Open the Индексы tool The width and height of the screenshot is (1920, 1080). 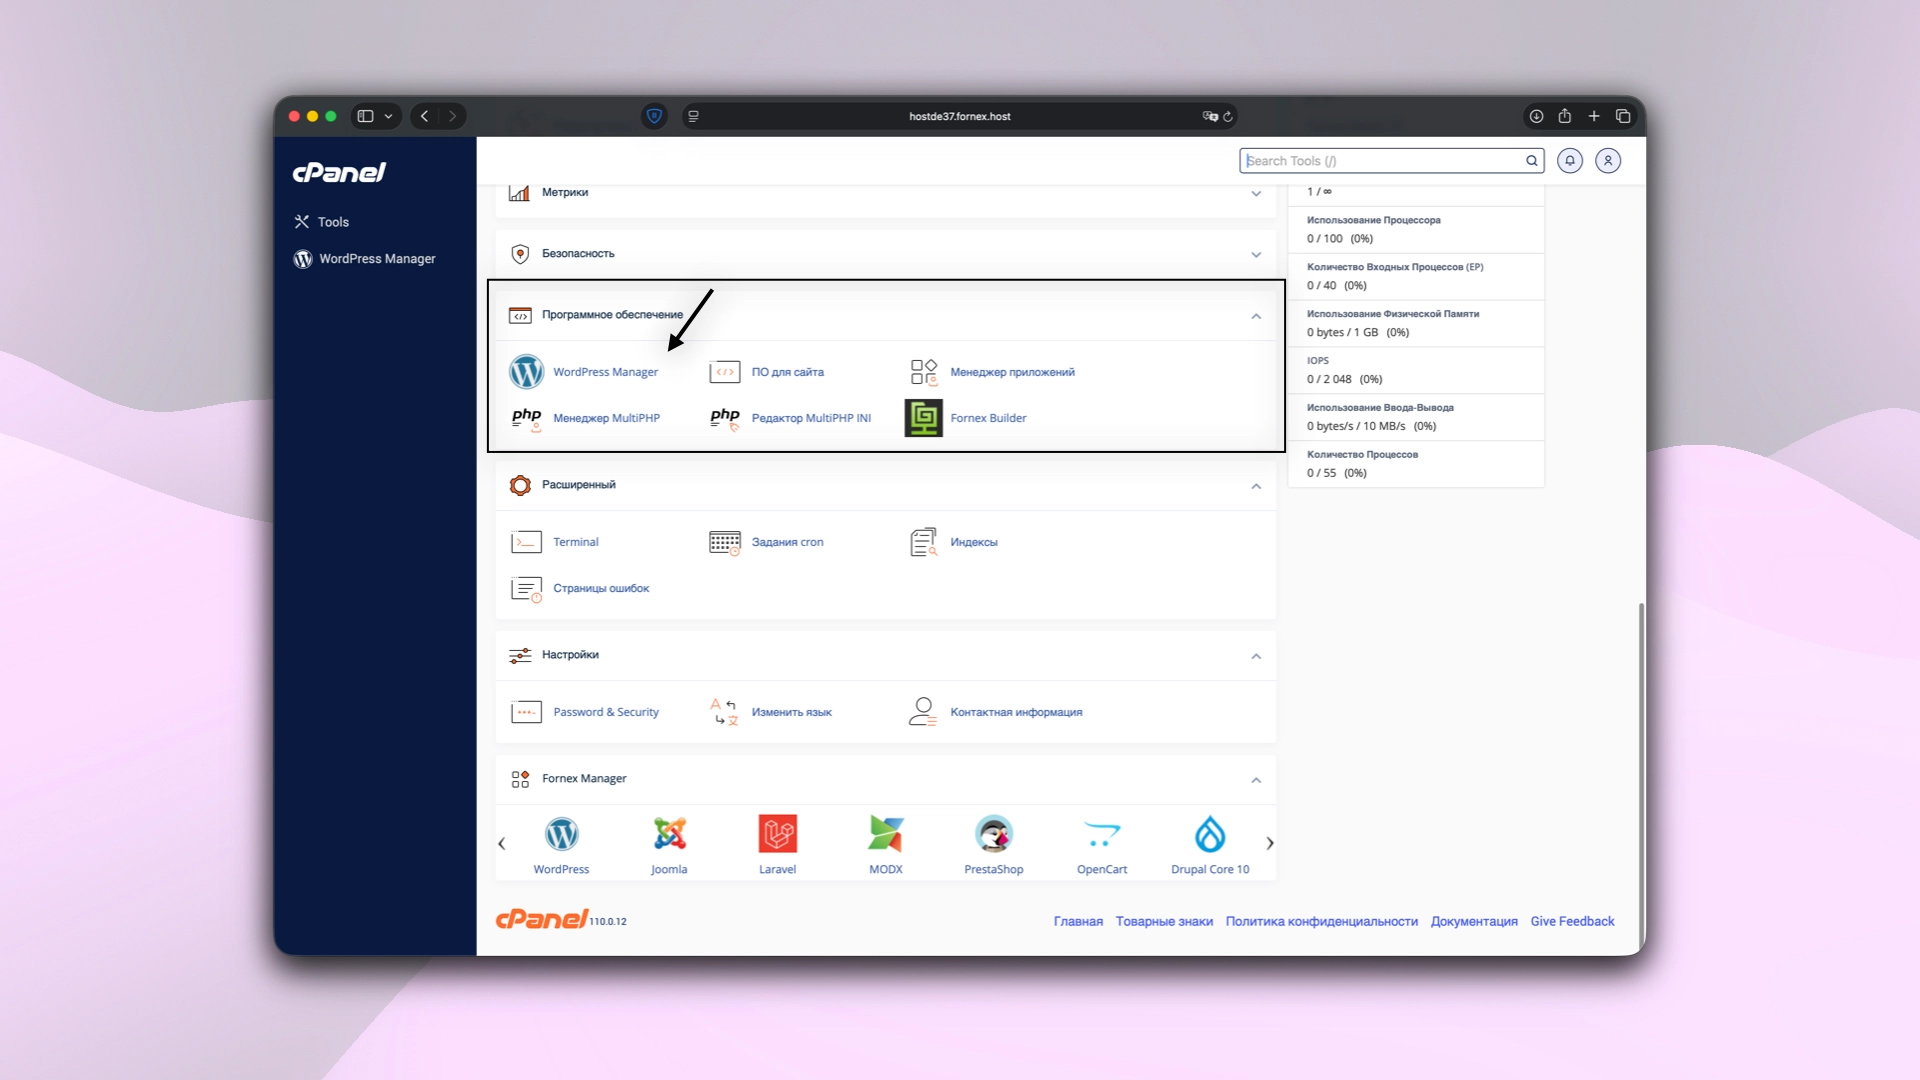pos(975,541)
